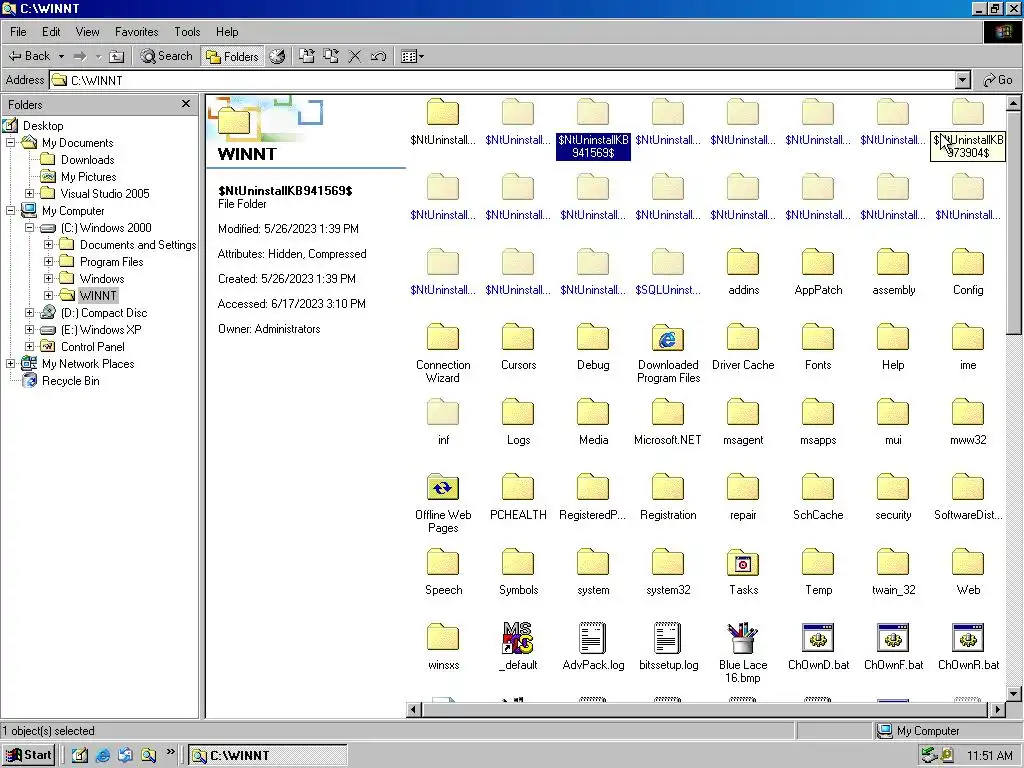The width and height of the screenshot is (1024, 768).
Task: Click the Delete X toolbar icon
Action: point(355,56)
